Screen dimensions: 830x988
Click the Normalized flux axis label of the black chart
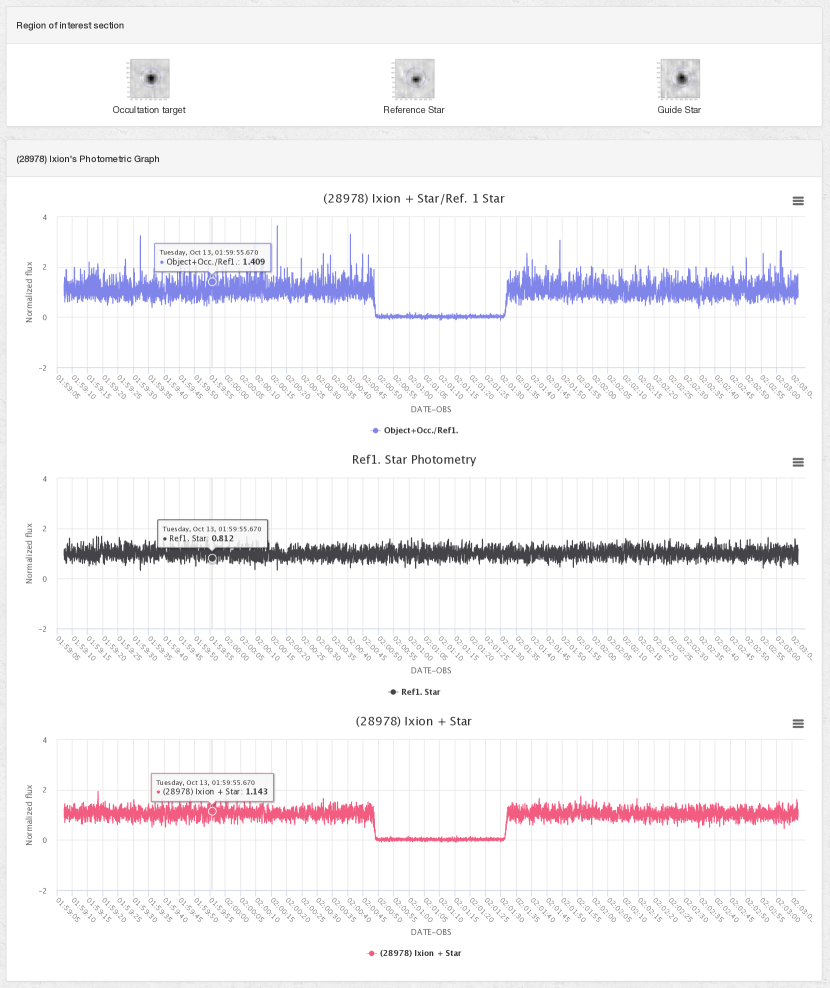29,553
